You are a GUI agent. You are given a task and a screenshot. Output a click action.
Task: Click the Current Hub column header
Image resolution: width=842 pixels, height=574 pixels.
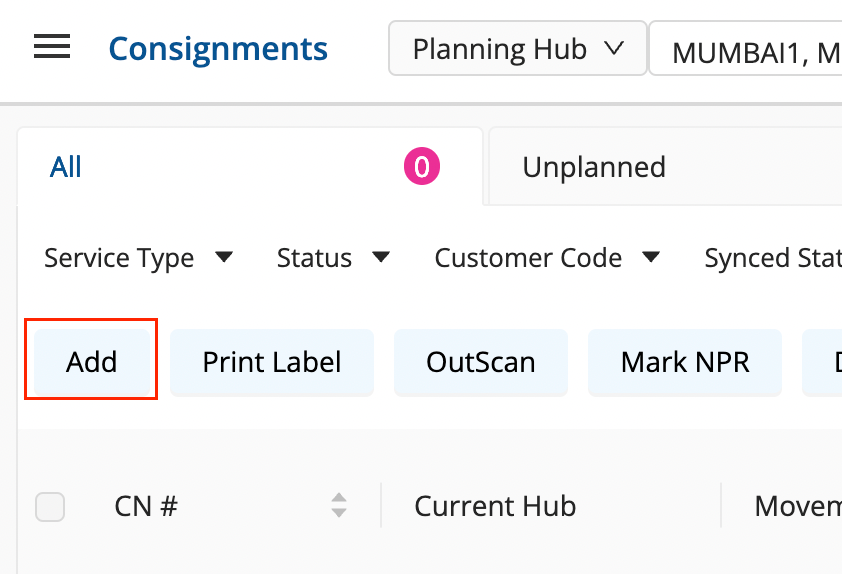coord(495,506)
